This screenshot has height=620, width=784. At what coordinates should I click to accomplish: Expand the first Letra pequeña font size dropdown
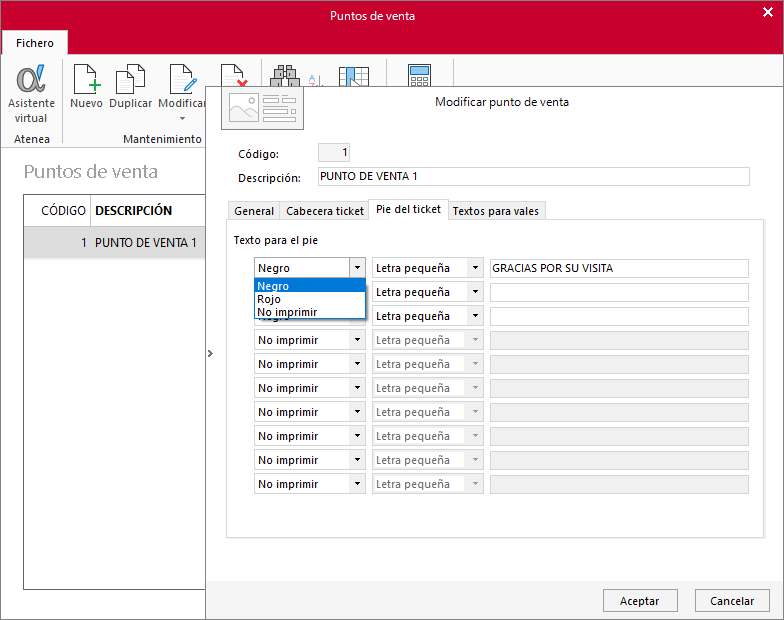tap(475, 268)
